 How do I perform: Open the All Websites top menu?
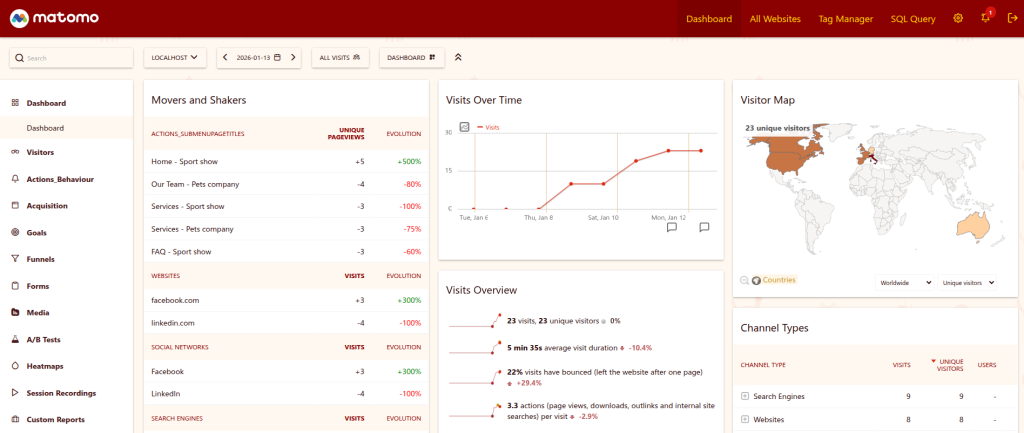[x=775, y=19]
